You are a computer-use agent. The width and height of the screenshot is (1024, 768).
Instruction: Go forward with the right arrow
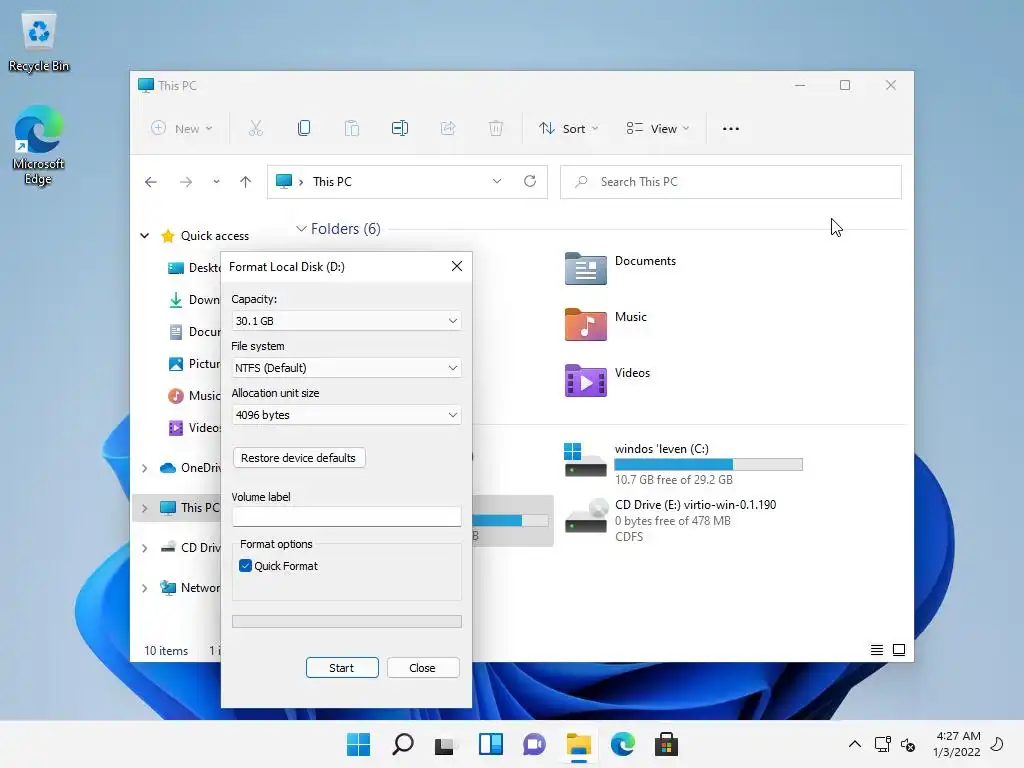point(186,182)
